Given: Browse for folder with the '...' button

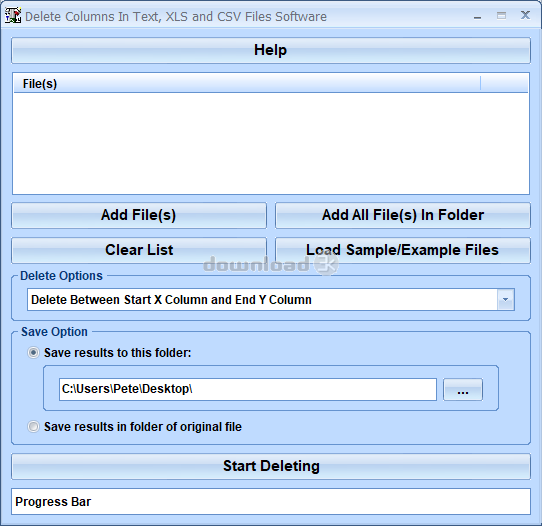Looking at the screenshot, I should [x=462, y=389].
